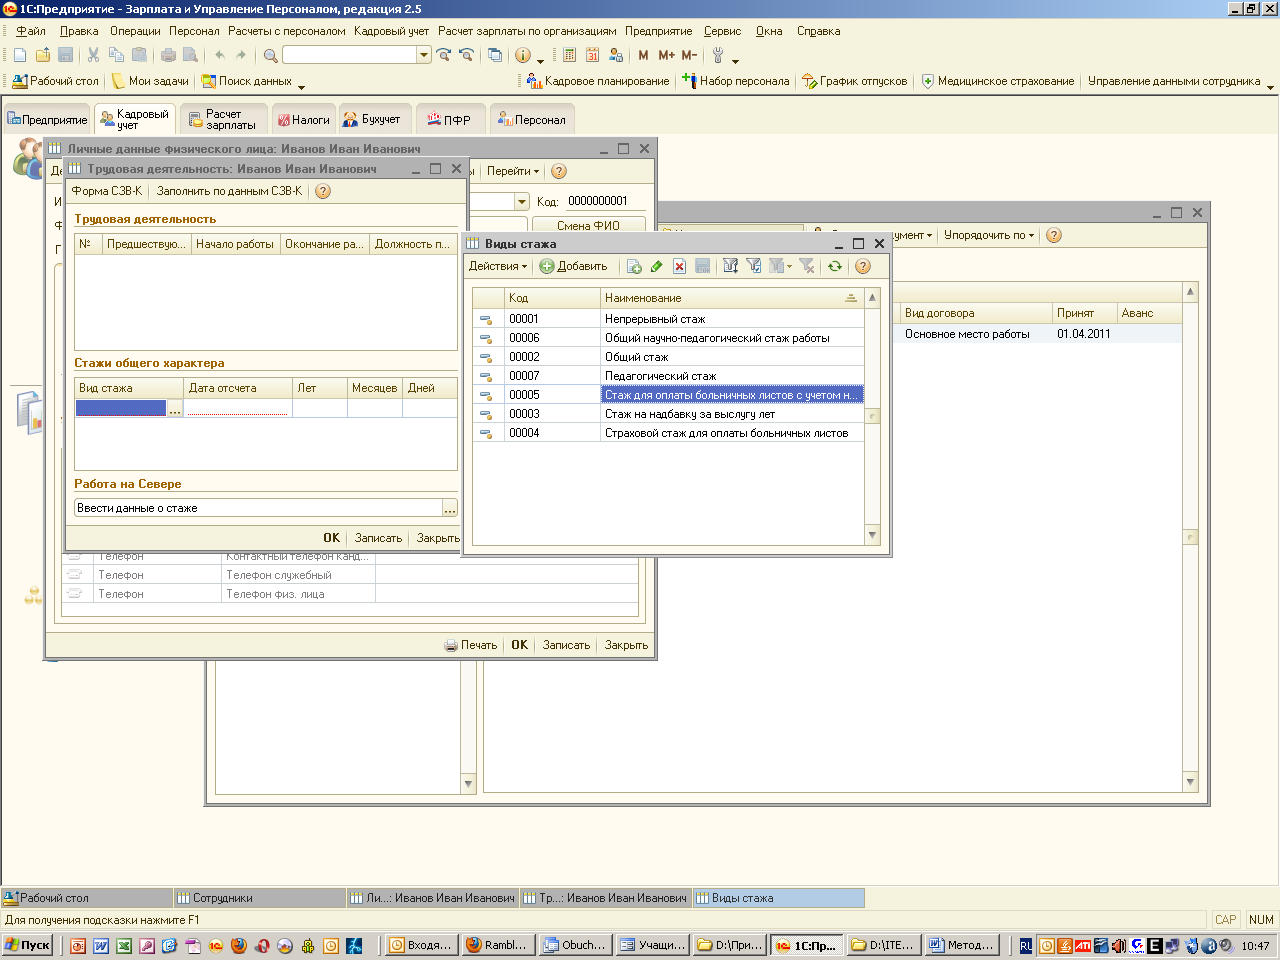Click the green pencil edit icon in Виды стажа

[656, 266]
